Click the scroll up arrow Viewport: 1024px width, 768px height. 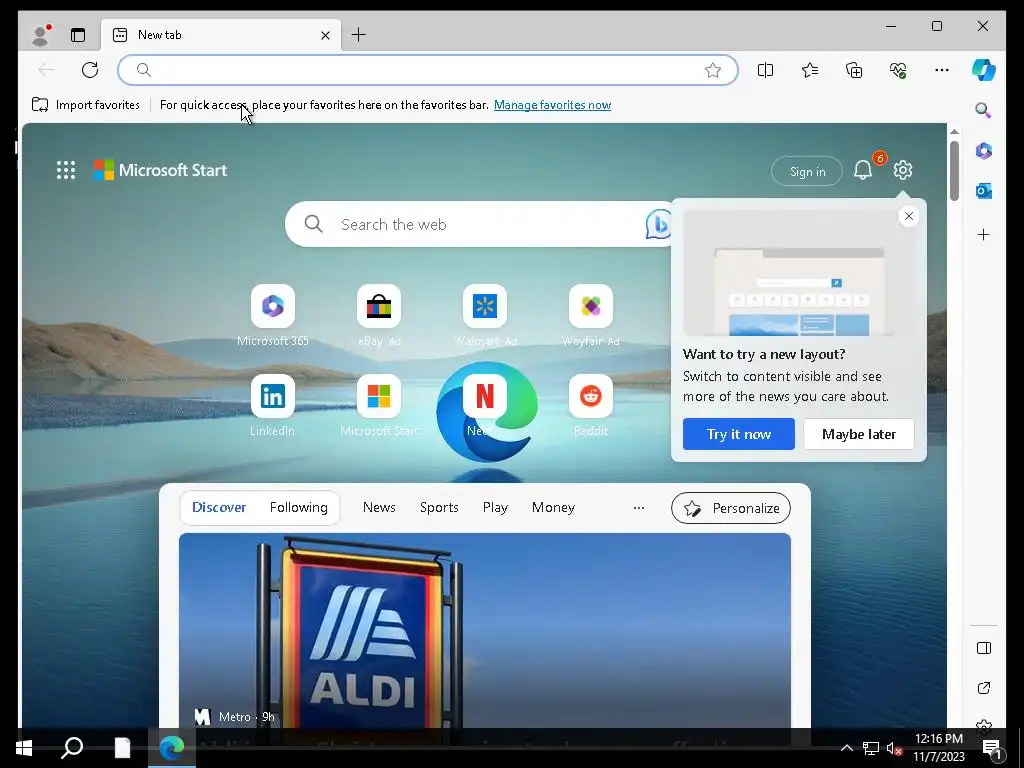(x=954, y=132)
